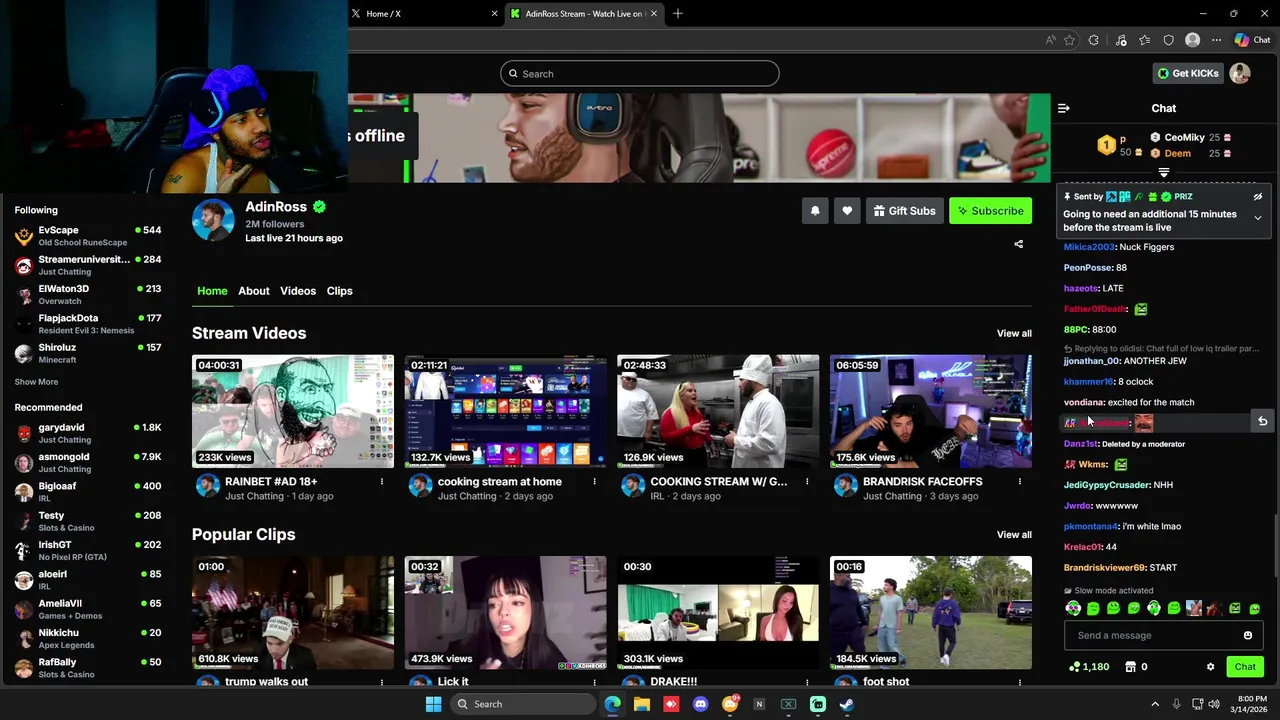Open options for RAINBET #AD video
The image size is (1280, 720).
pos(382,482)
